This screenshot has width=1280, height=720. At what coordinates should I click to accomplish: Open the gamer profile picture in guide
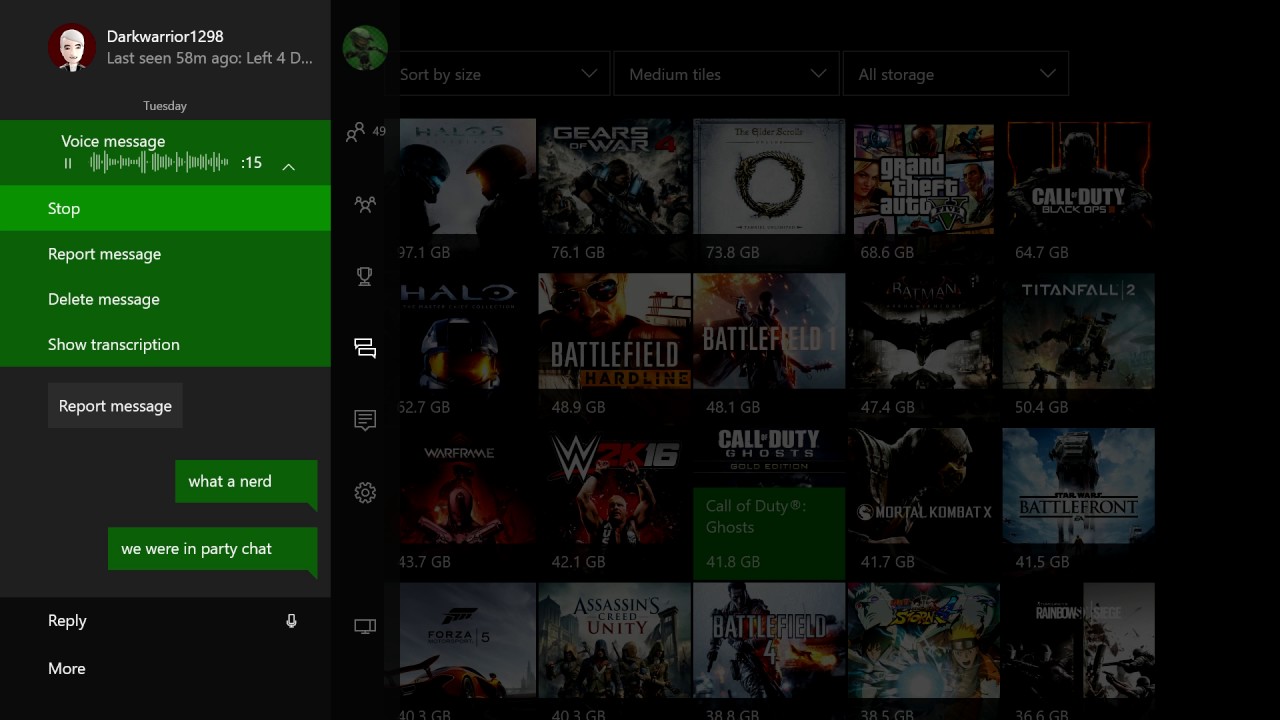coord(365,47)
